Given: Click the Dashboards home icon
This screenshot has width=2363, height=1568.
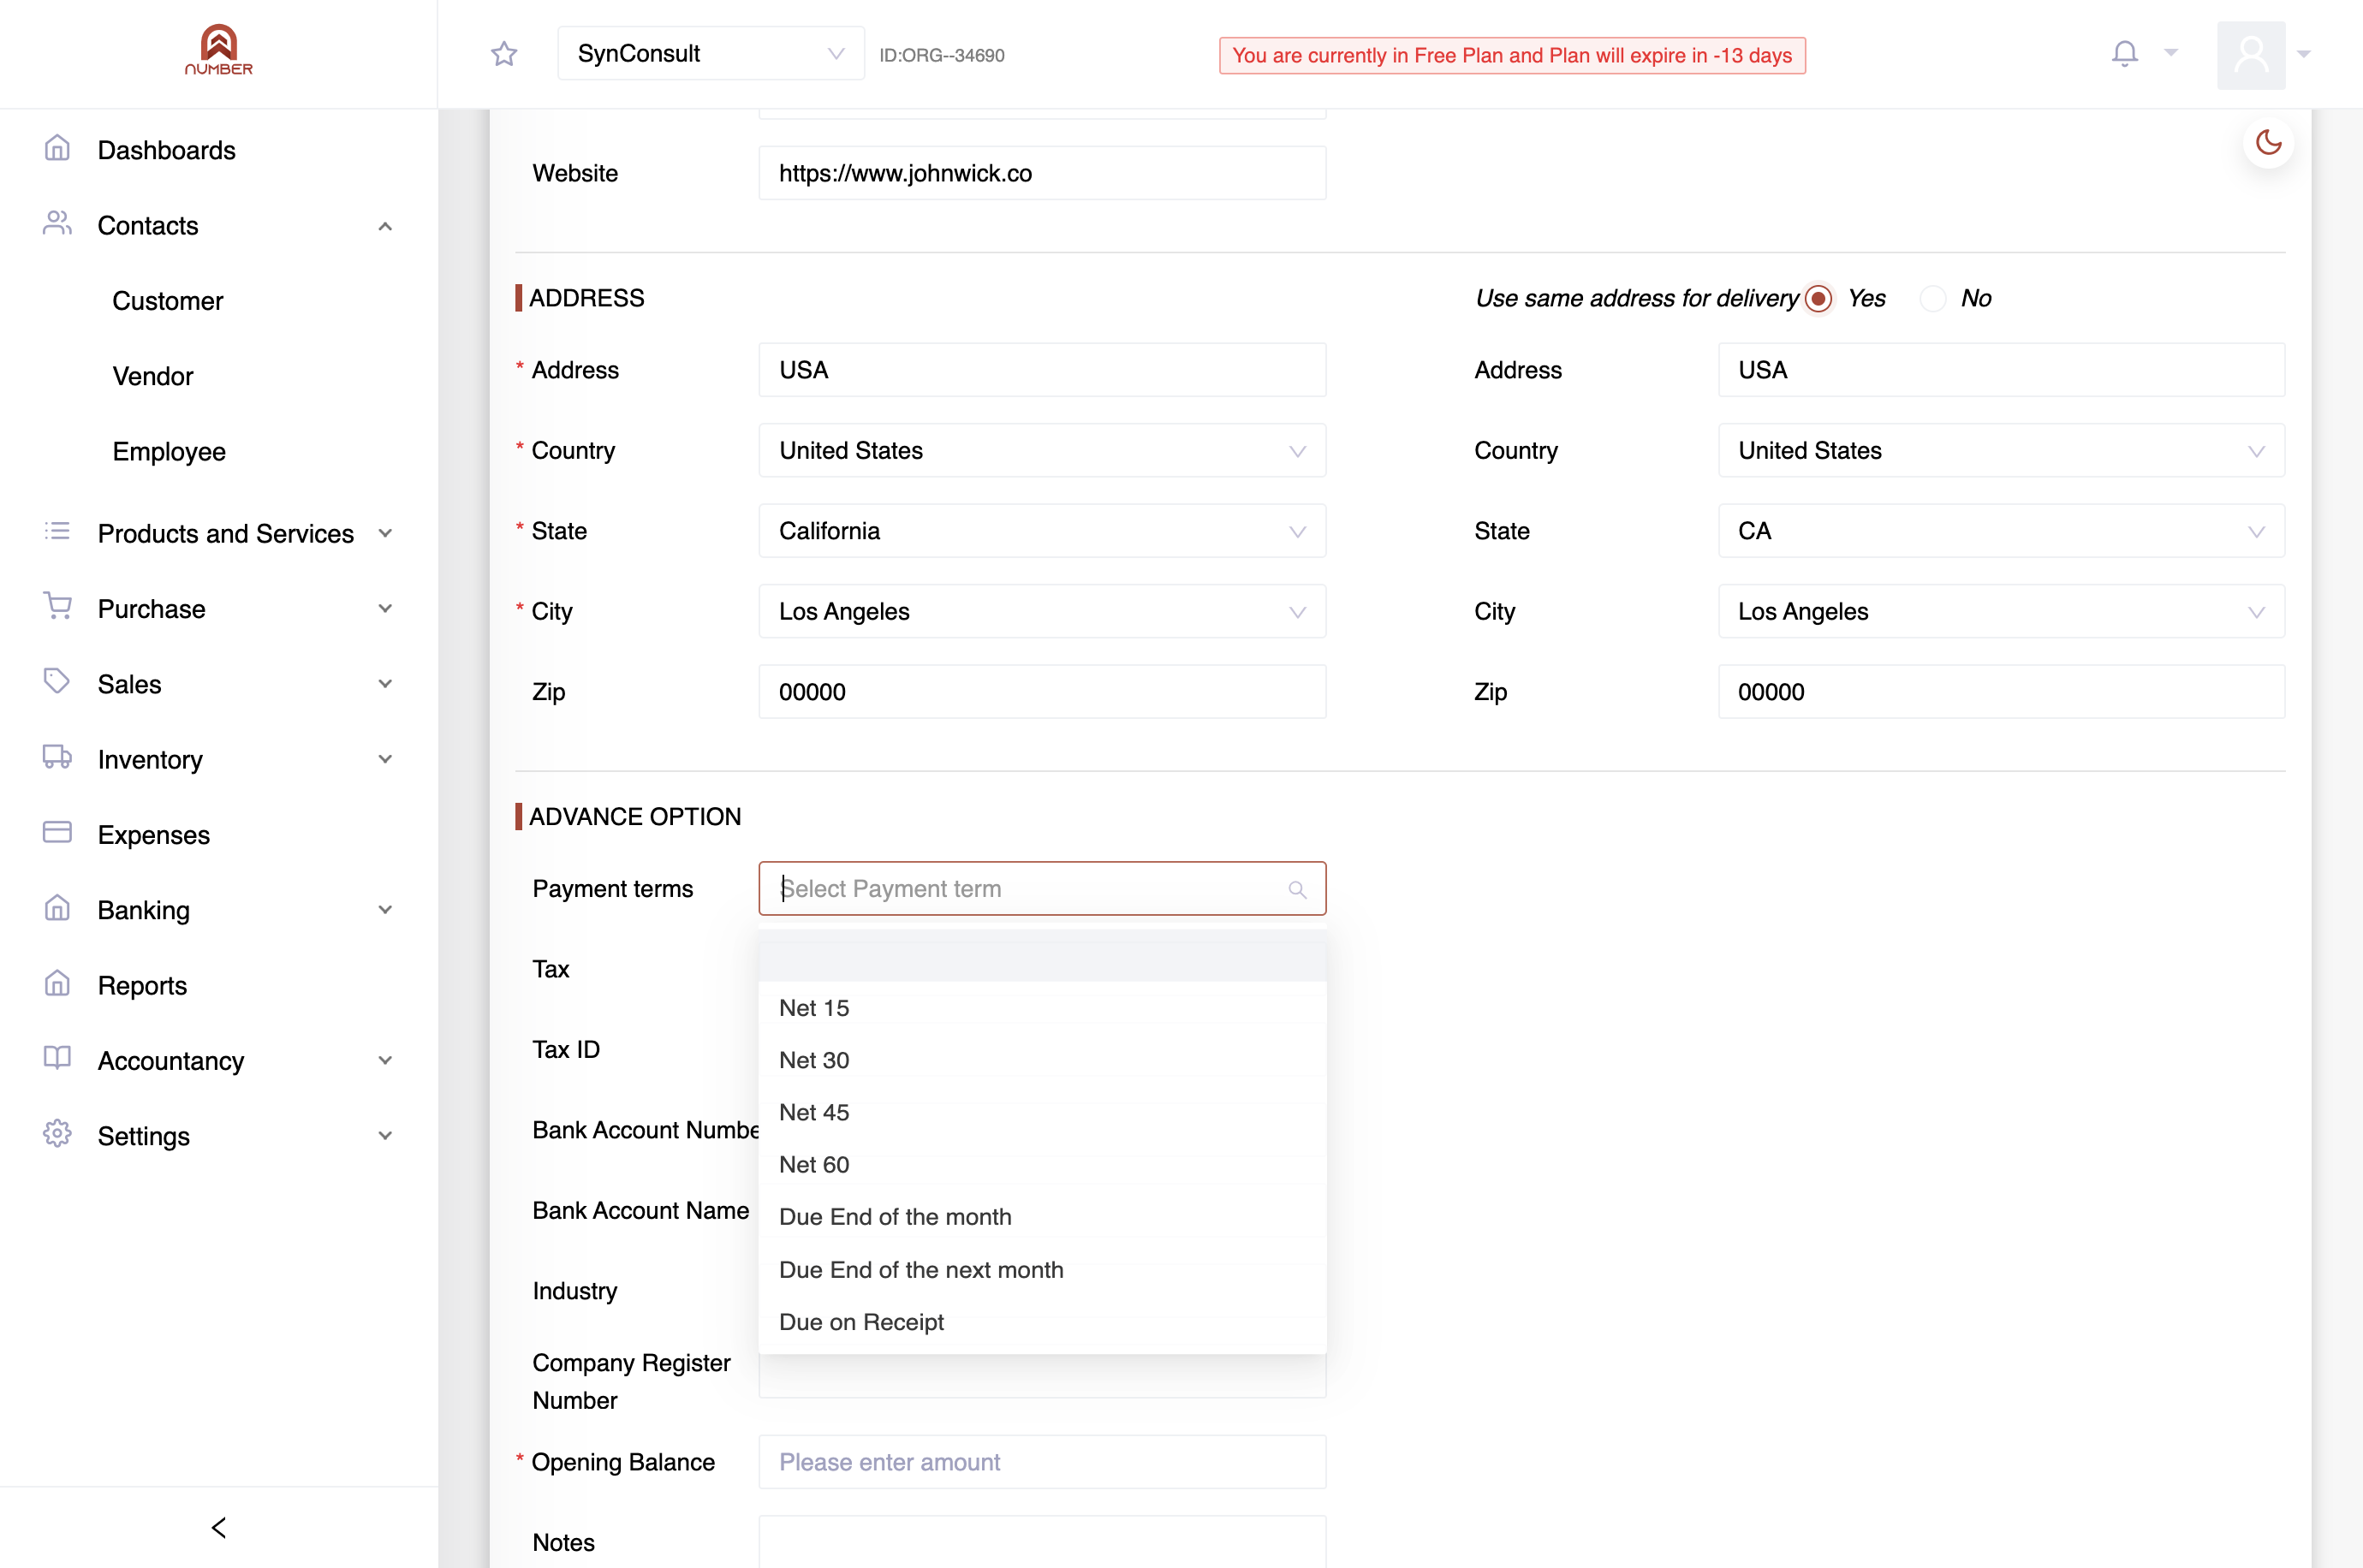Looking at the screenshot, I should 57,149.
